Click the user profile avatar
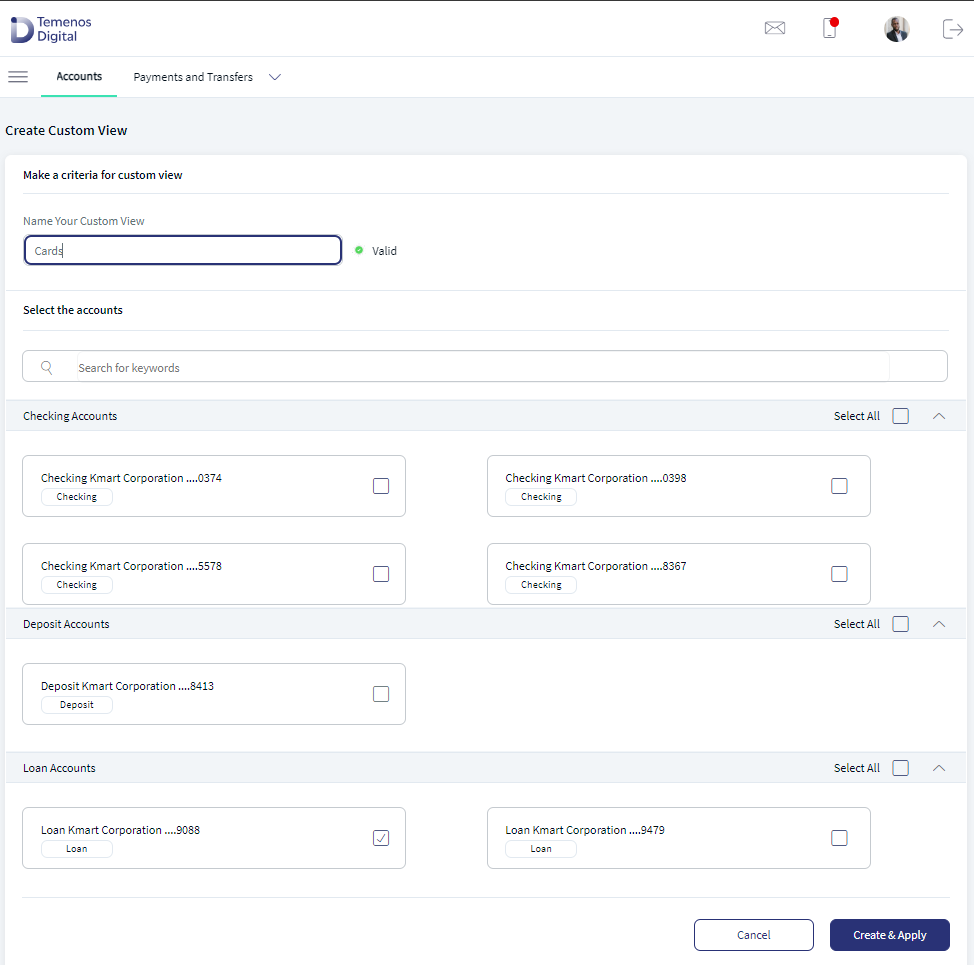Viewport: 974px width, 965px height. click(x=896, y=29)
